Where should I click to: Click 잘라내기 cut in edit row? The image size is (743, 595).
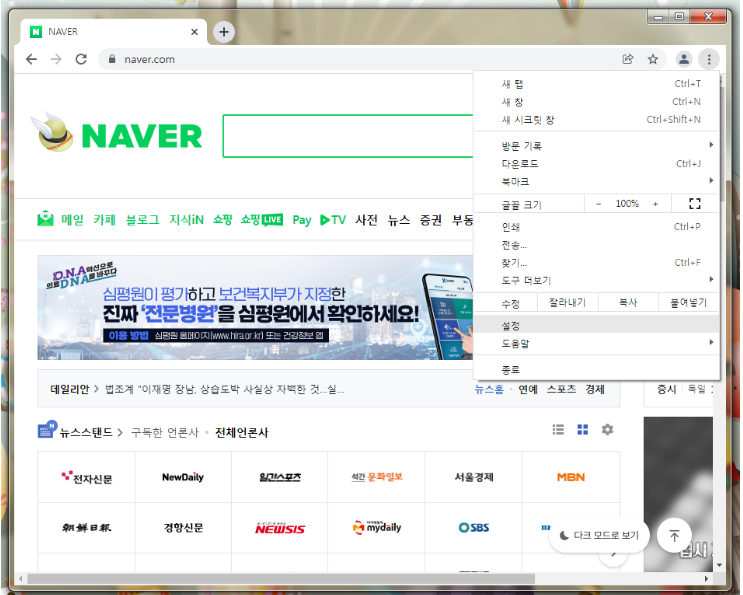click(x=568, y=302)
